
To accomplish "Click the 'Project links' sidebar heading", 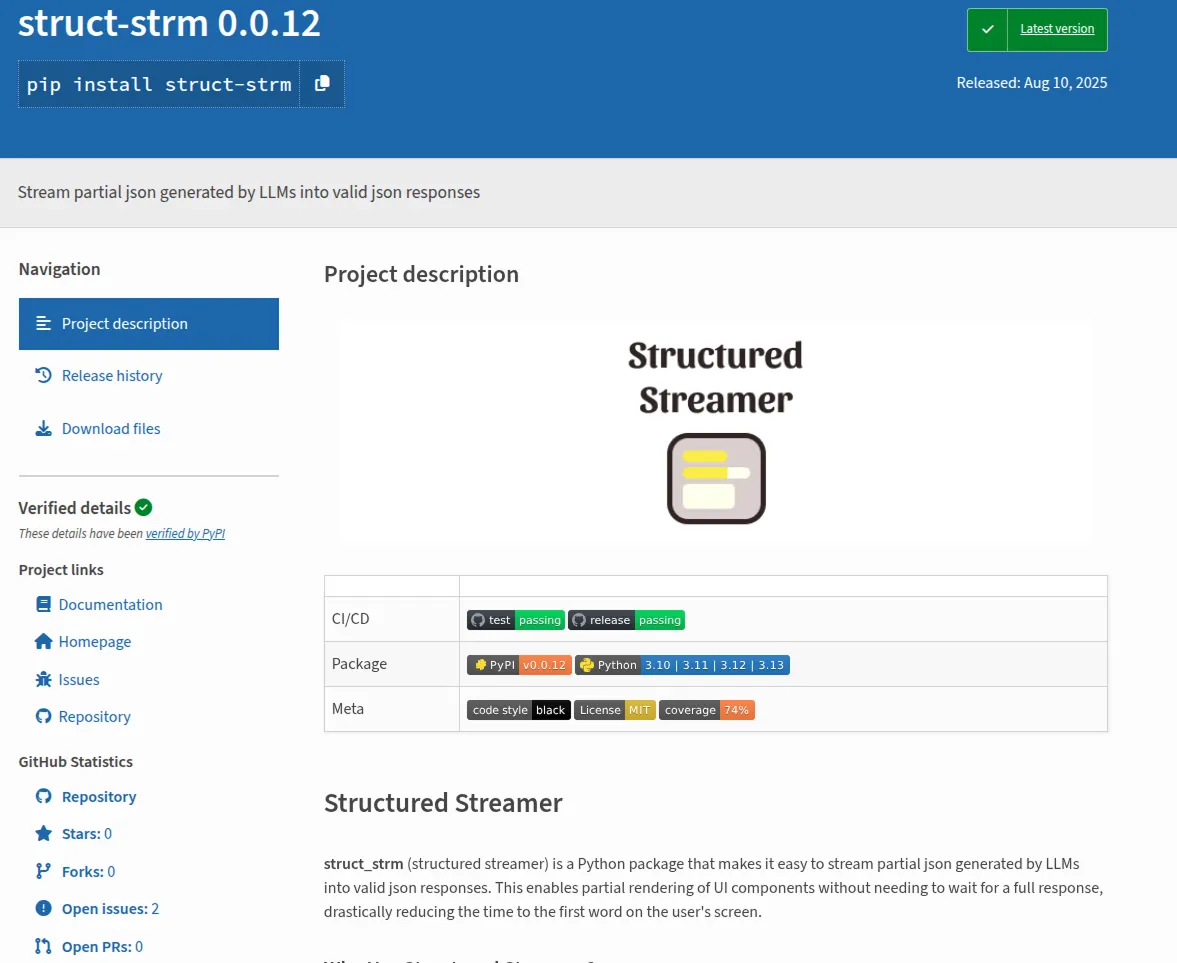I will pyautogui.click(x=61, y=570).
